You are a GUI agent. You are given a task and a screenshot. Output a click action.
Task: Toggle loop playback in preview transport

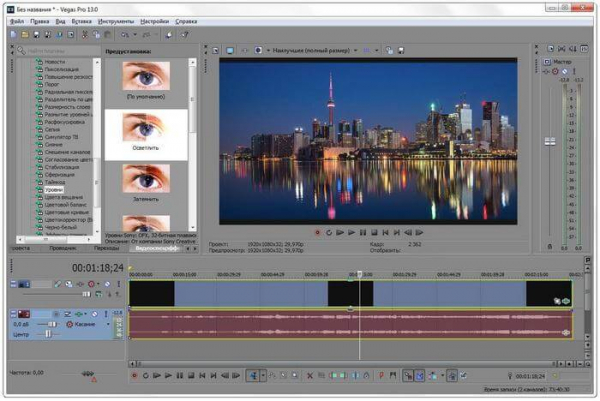tap(329, 232)
